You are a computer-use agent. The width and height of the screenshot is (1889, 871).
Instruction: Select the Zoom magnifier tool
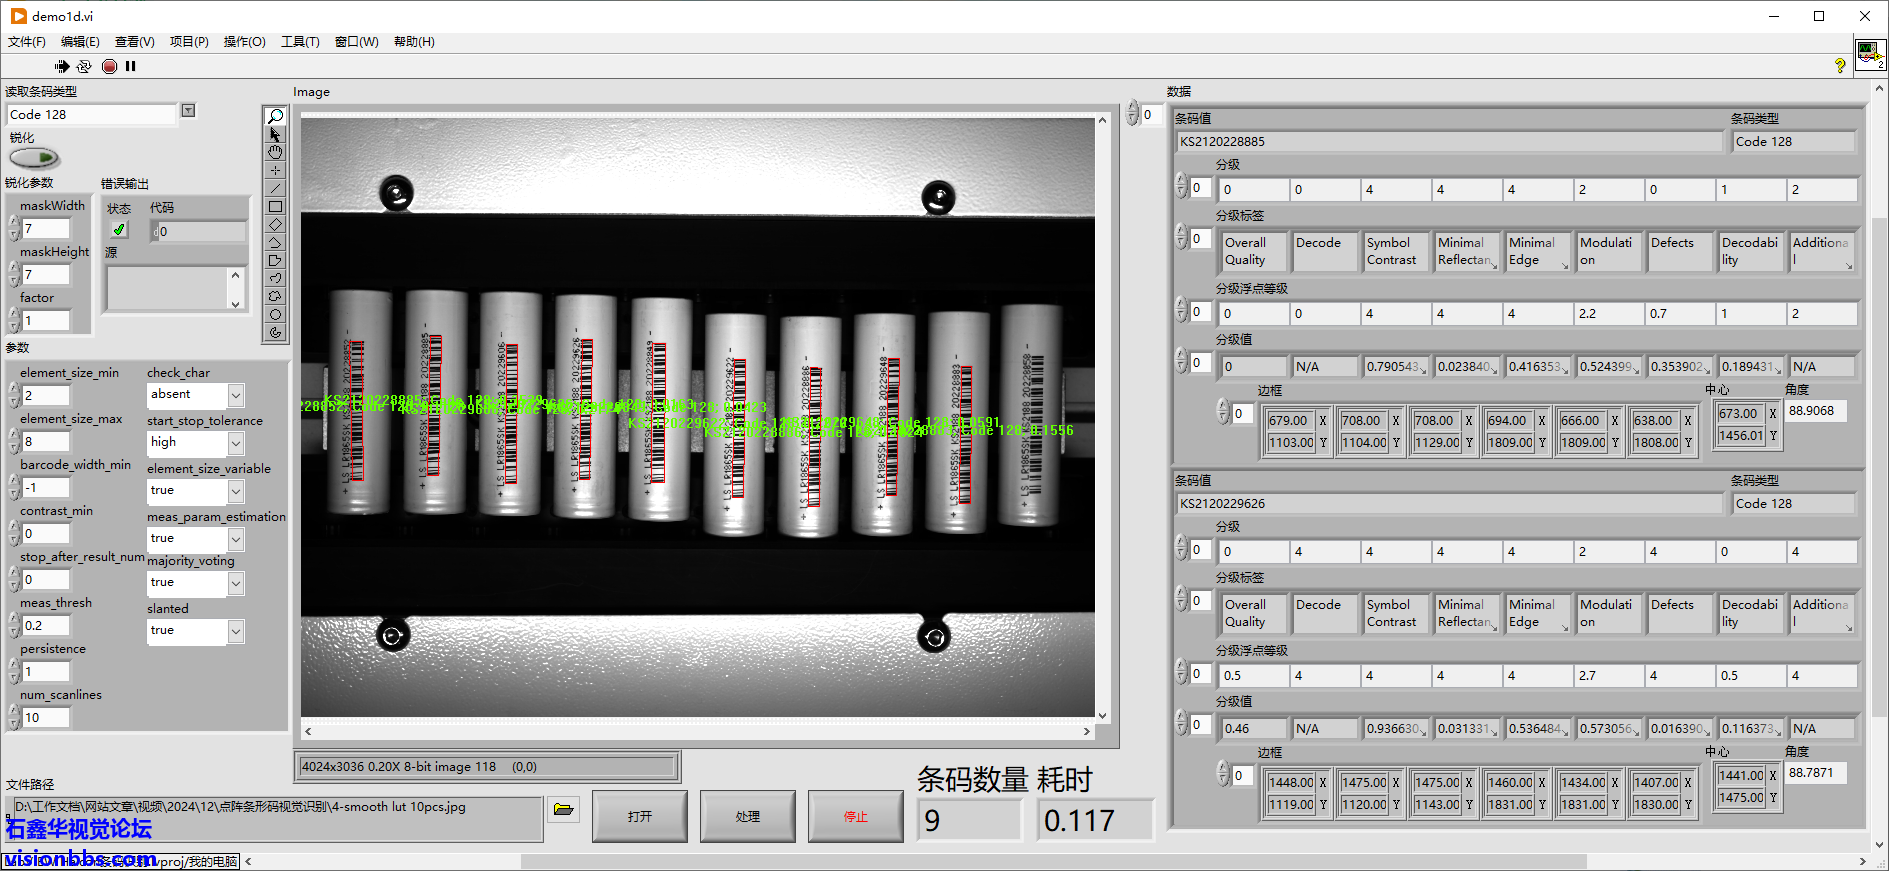(x=275, y=116)
